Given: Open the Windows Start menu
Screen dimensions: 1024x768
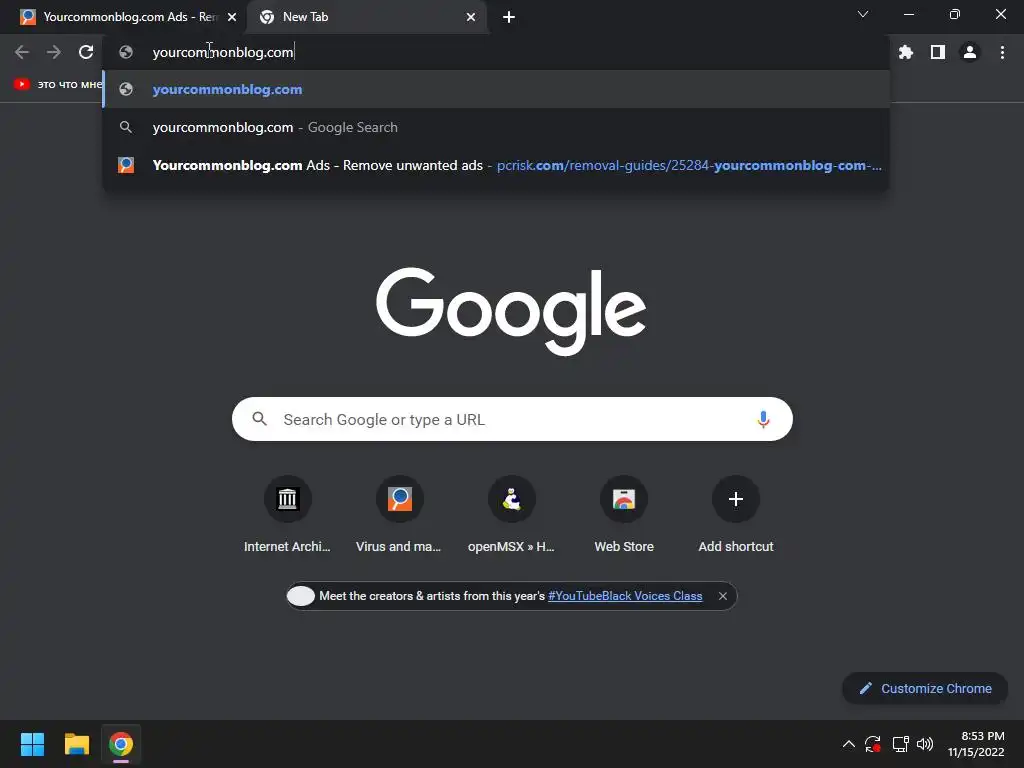Looking at the screenshot, I should coord(32,744).
